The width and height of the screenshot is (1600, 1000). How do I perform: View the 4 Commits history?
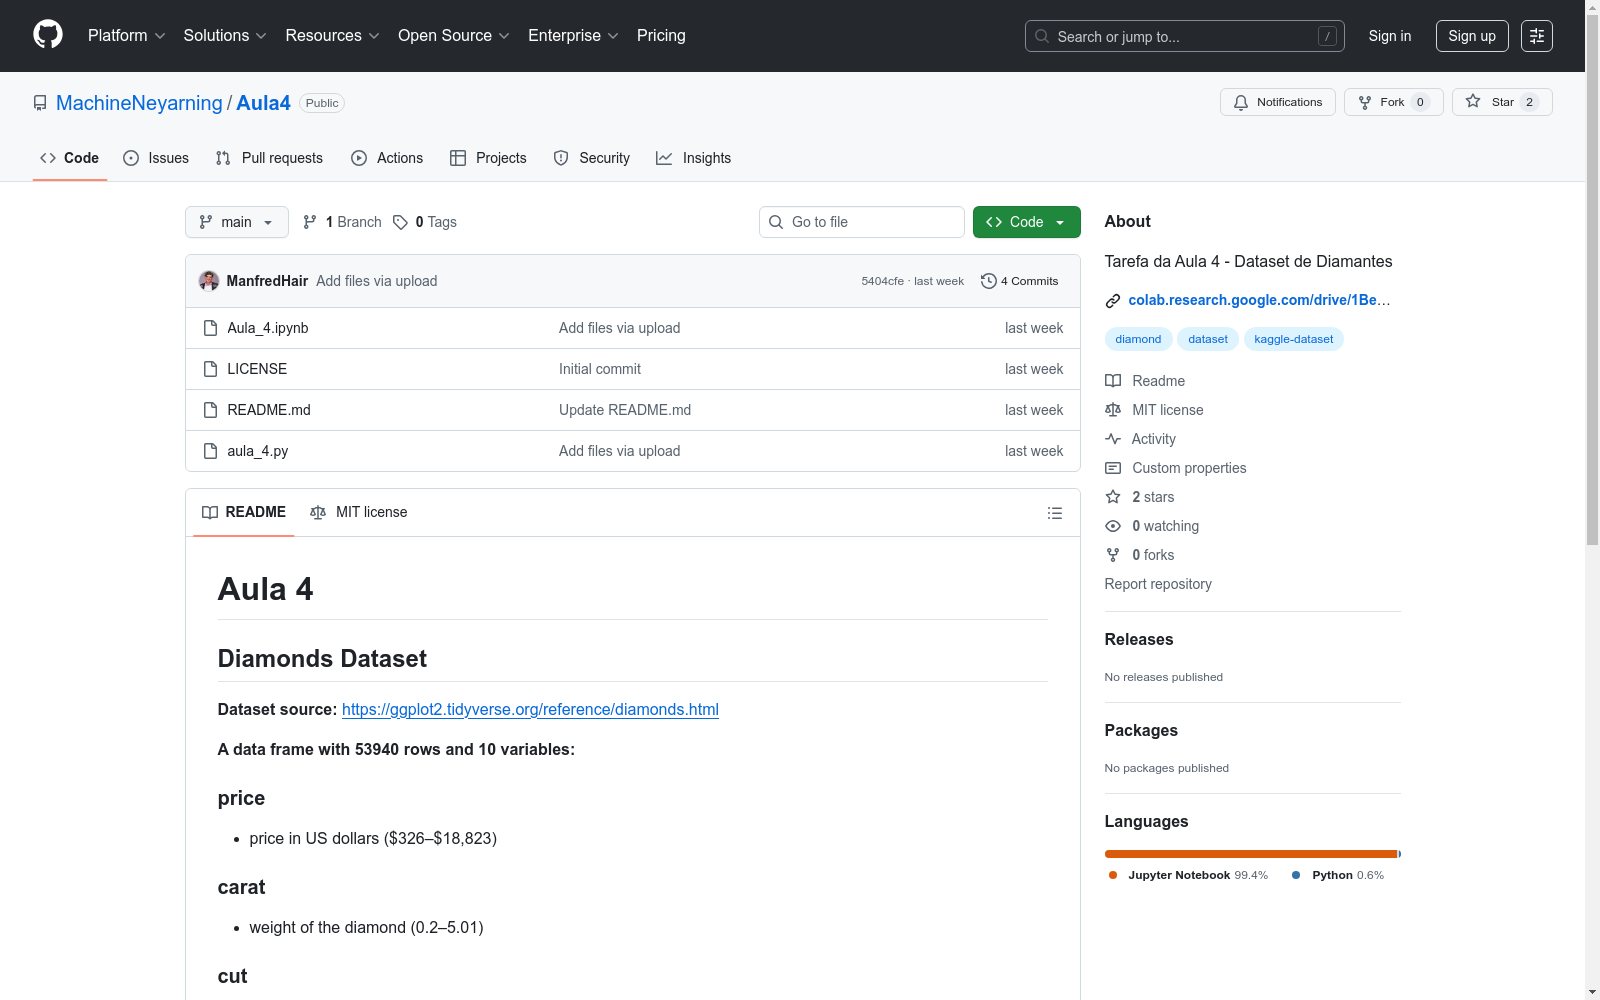[1020, 281]
